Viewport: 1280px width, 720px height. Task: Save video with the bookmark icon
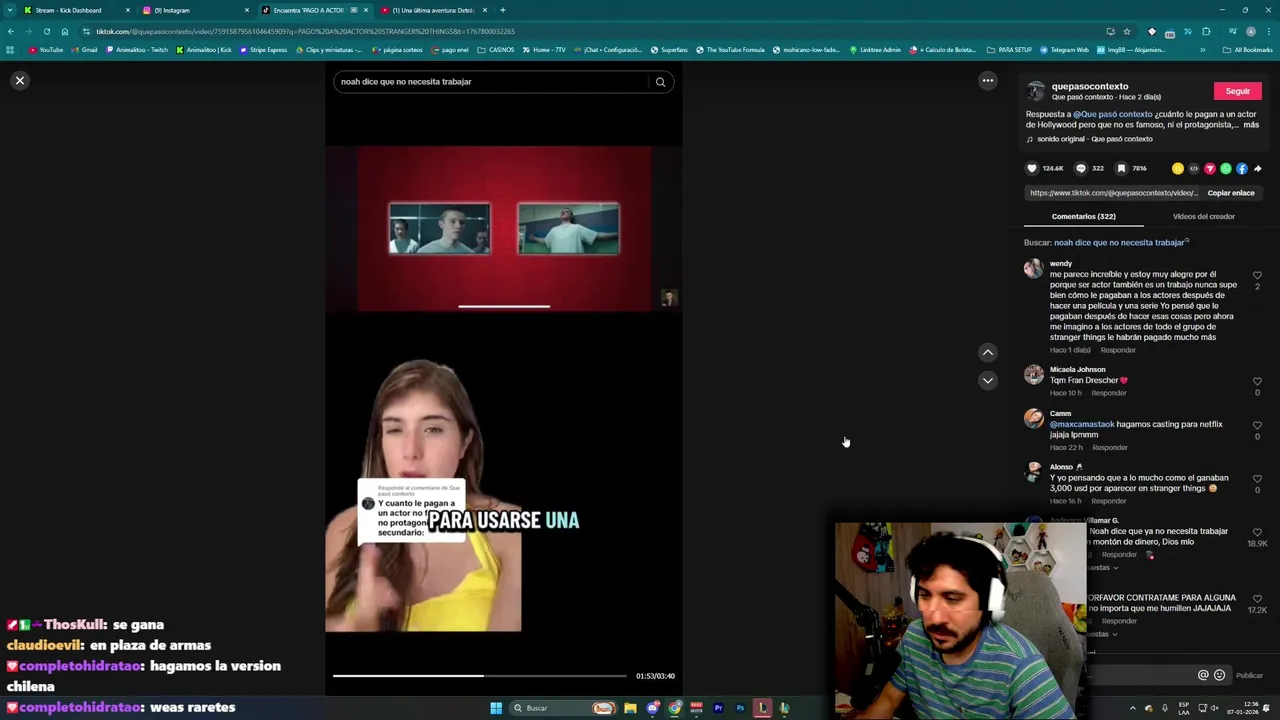[x=1121, y=168]
